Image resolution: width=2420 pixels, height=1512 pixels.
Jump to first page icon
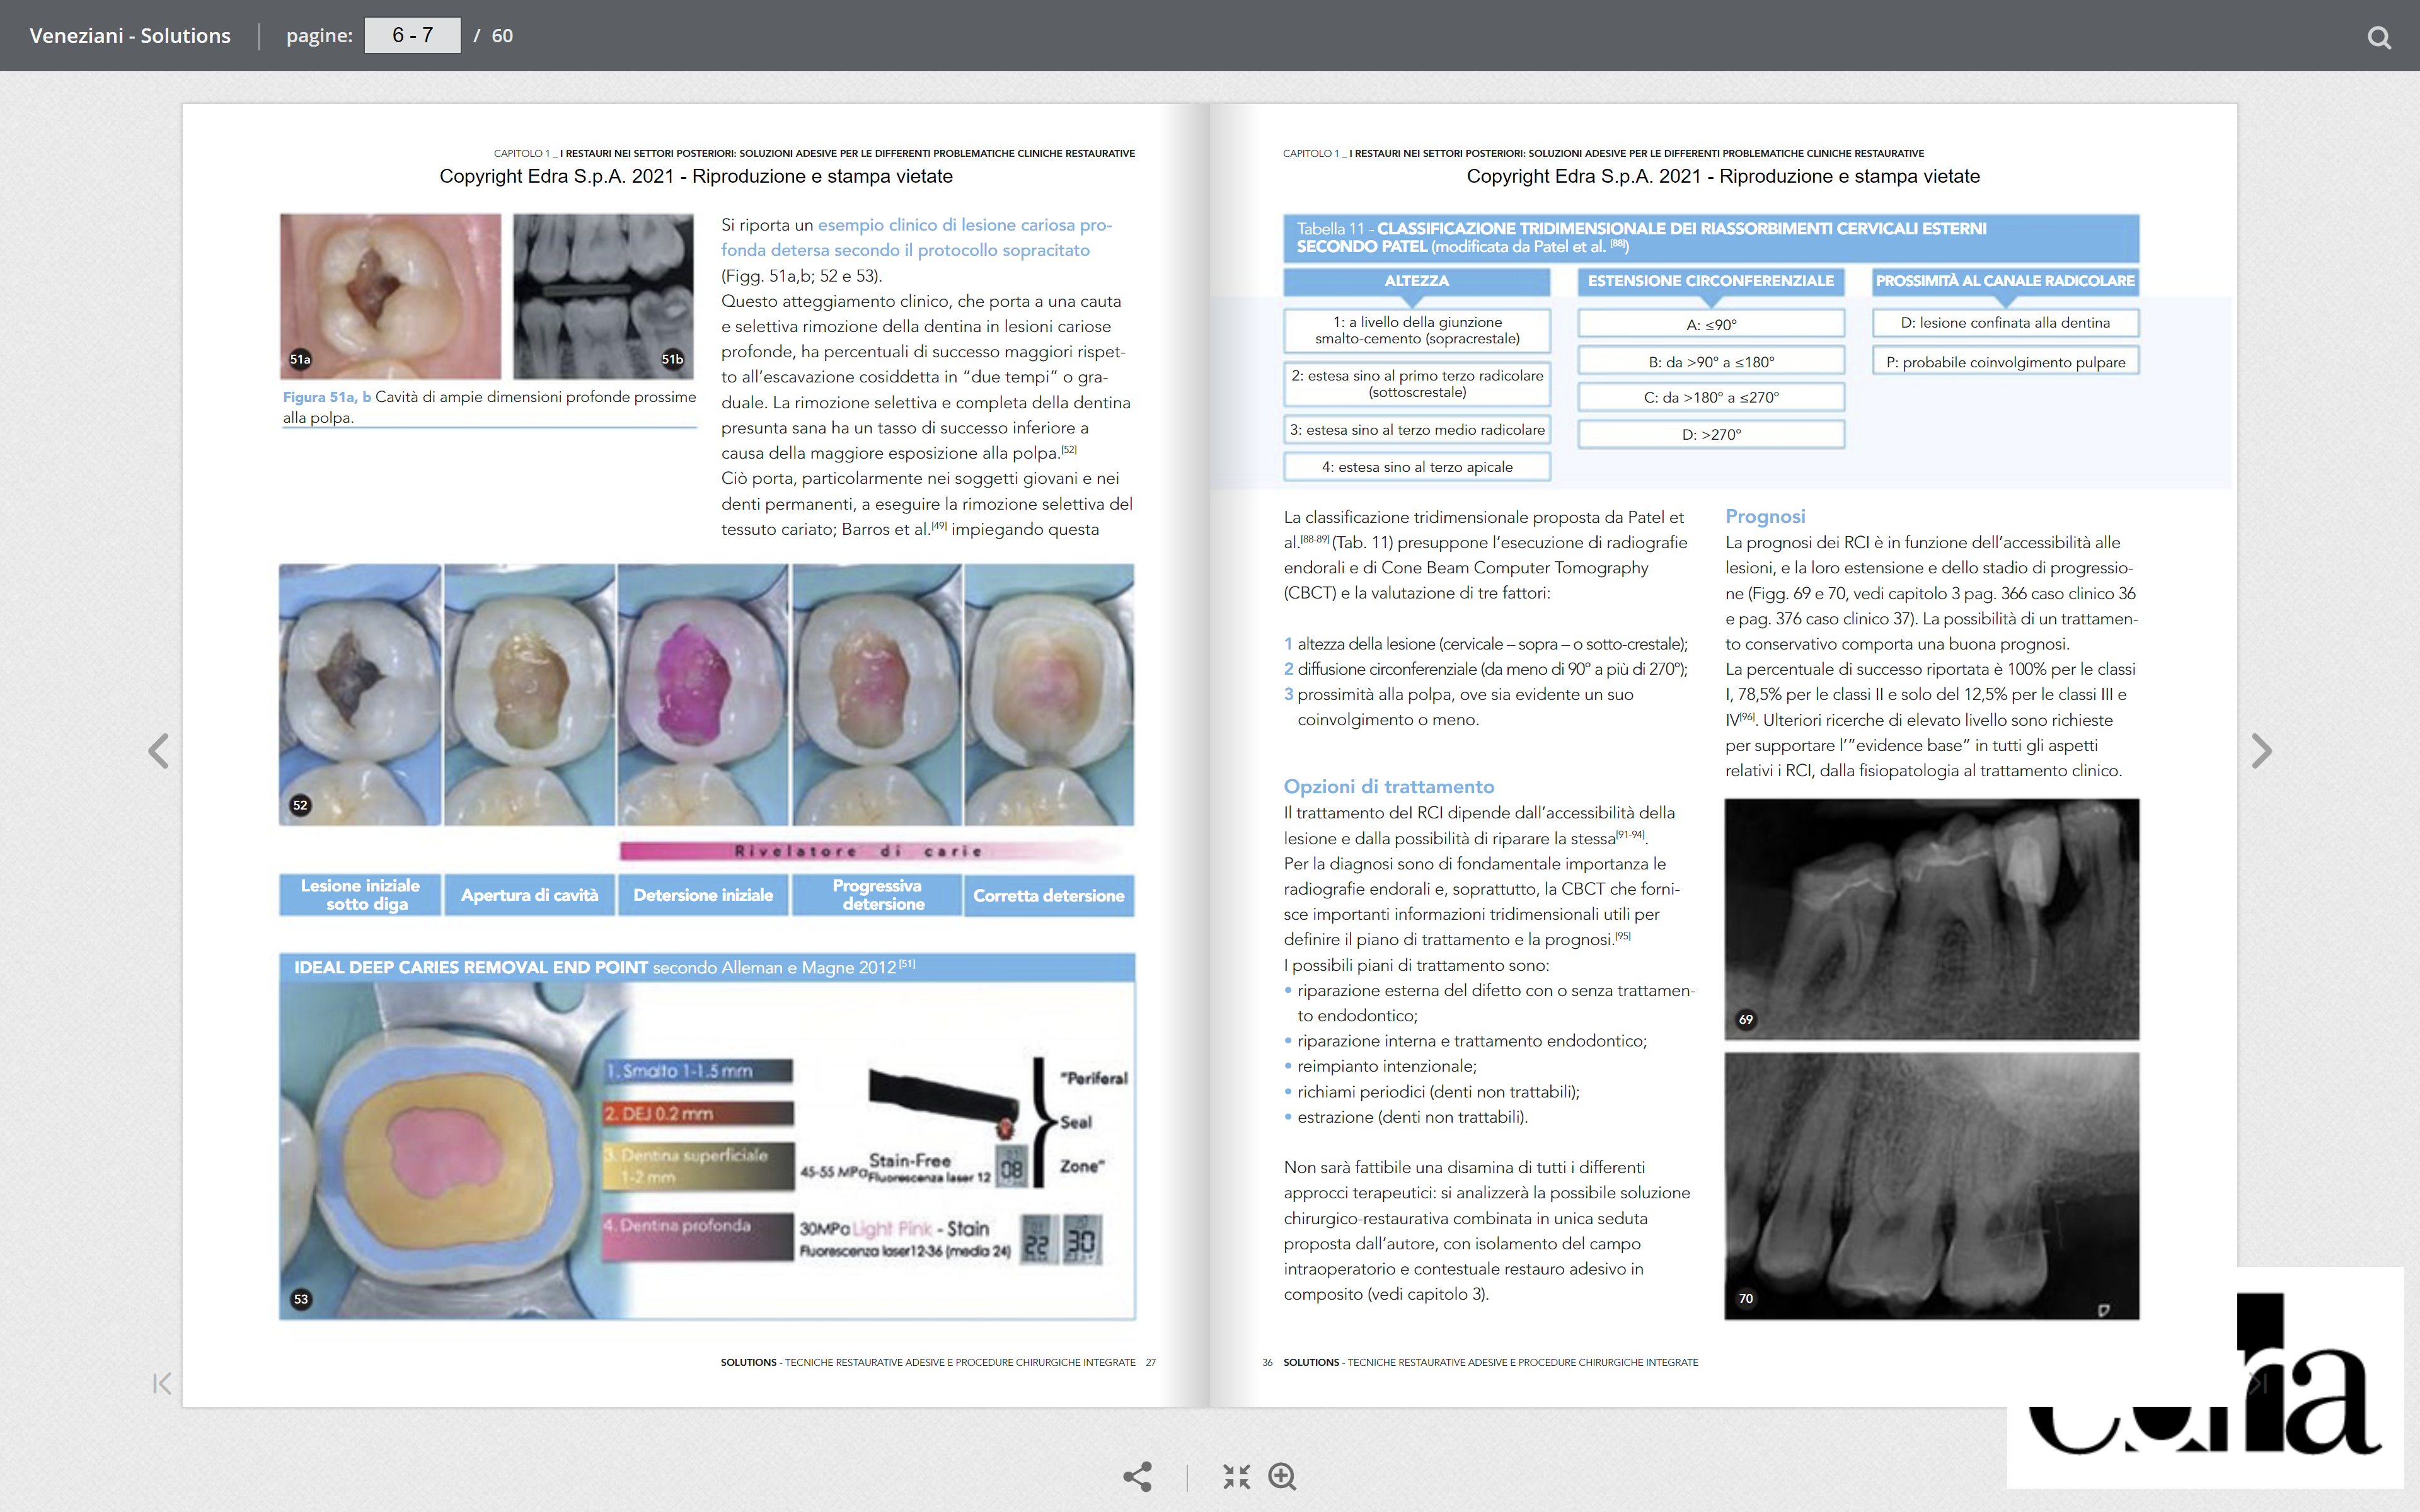[162, 1383]
